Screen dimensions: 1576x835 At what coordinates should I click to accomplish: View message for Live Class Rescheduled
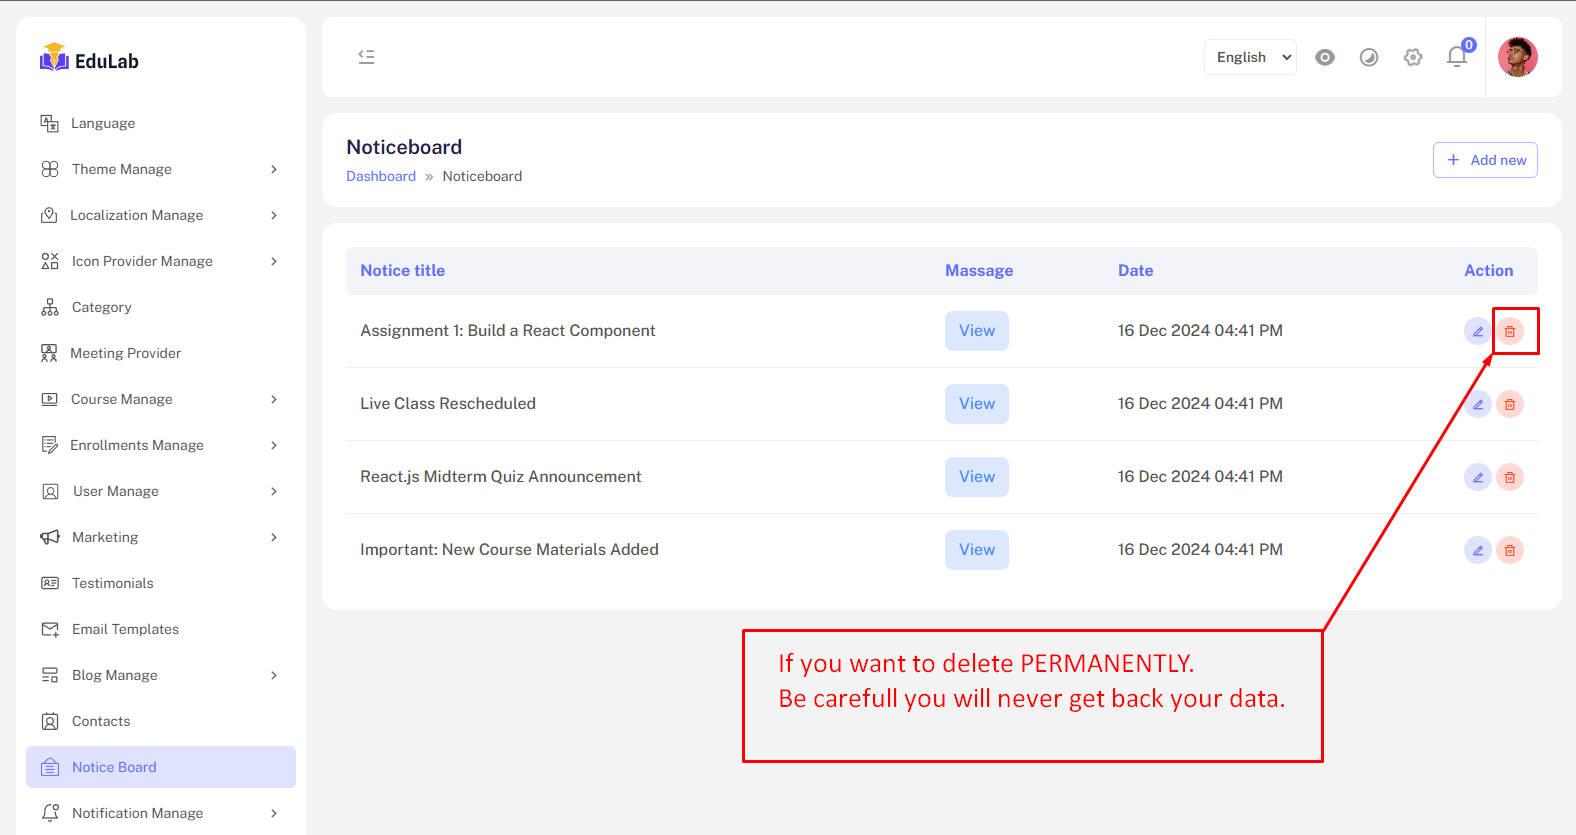tap(976, 404)
